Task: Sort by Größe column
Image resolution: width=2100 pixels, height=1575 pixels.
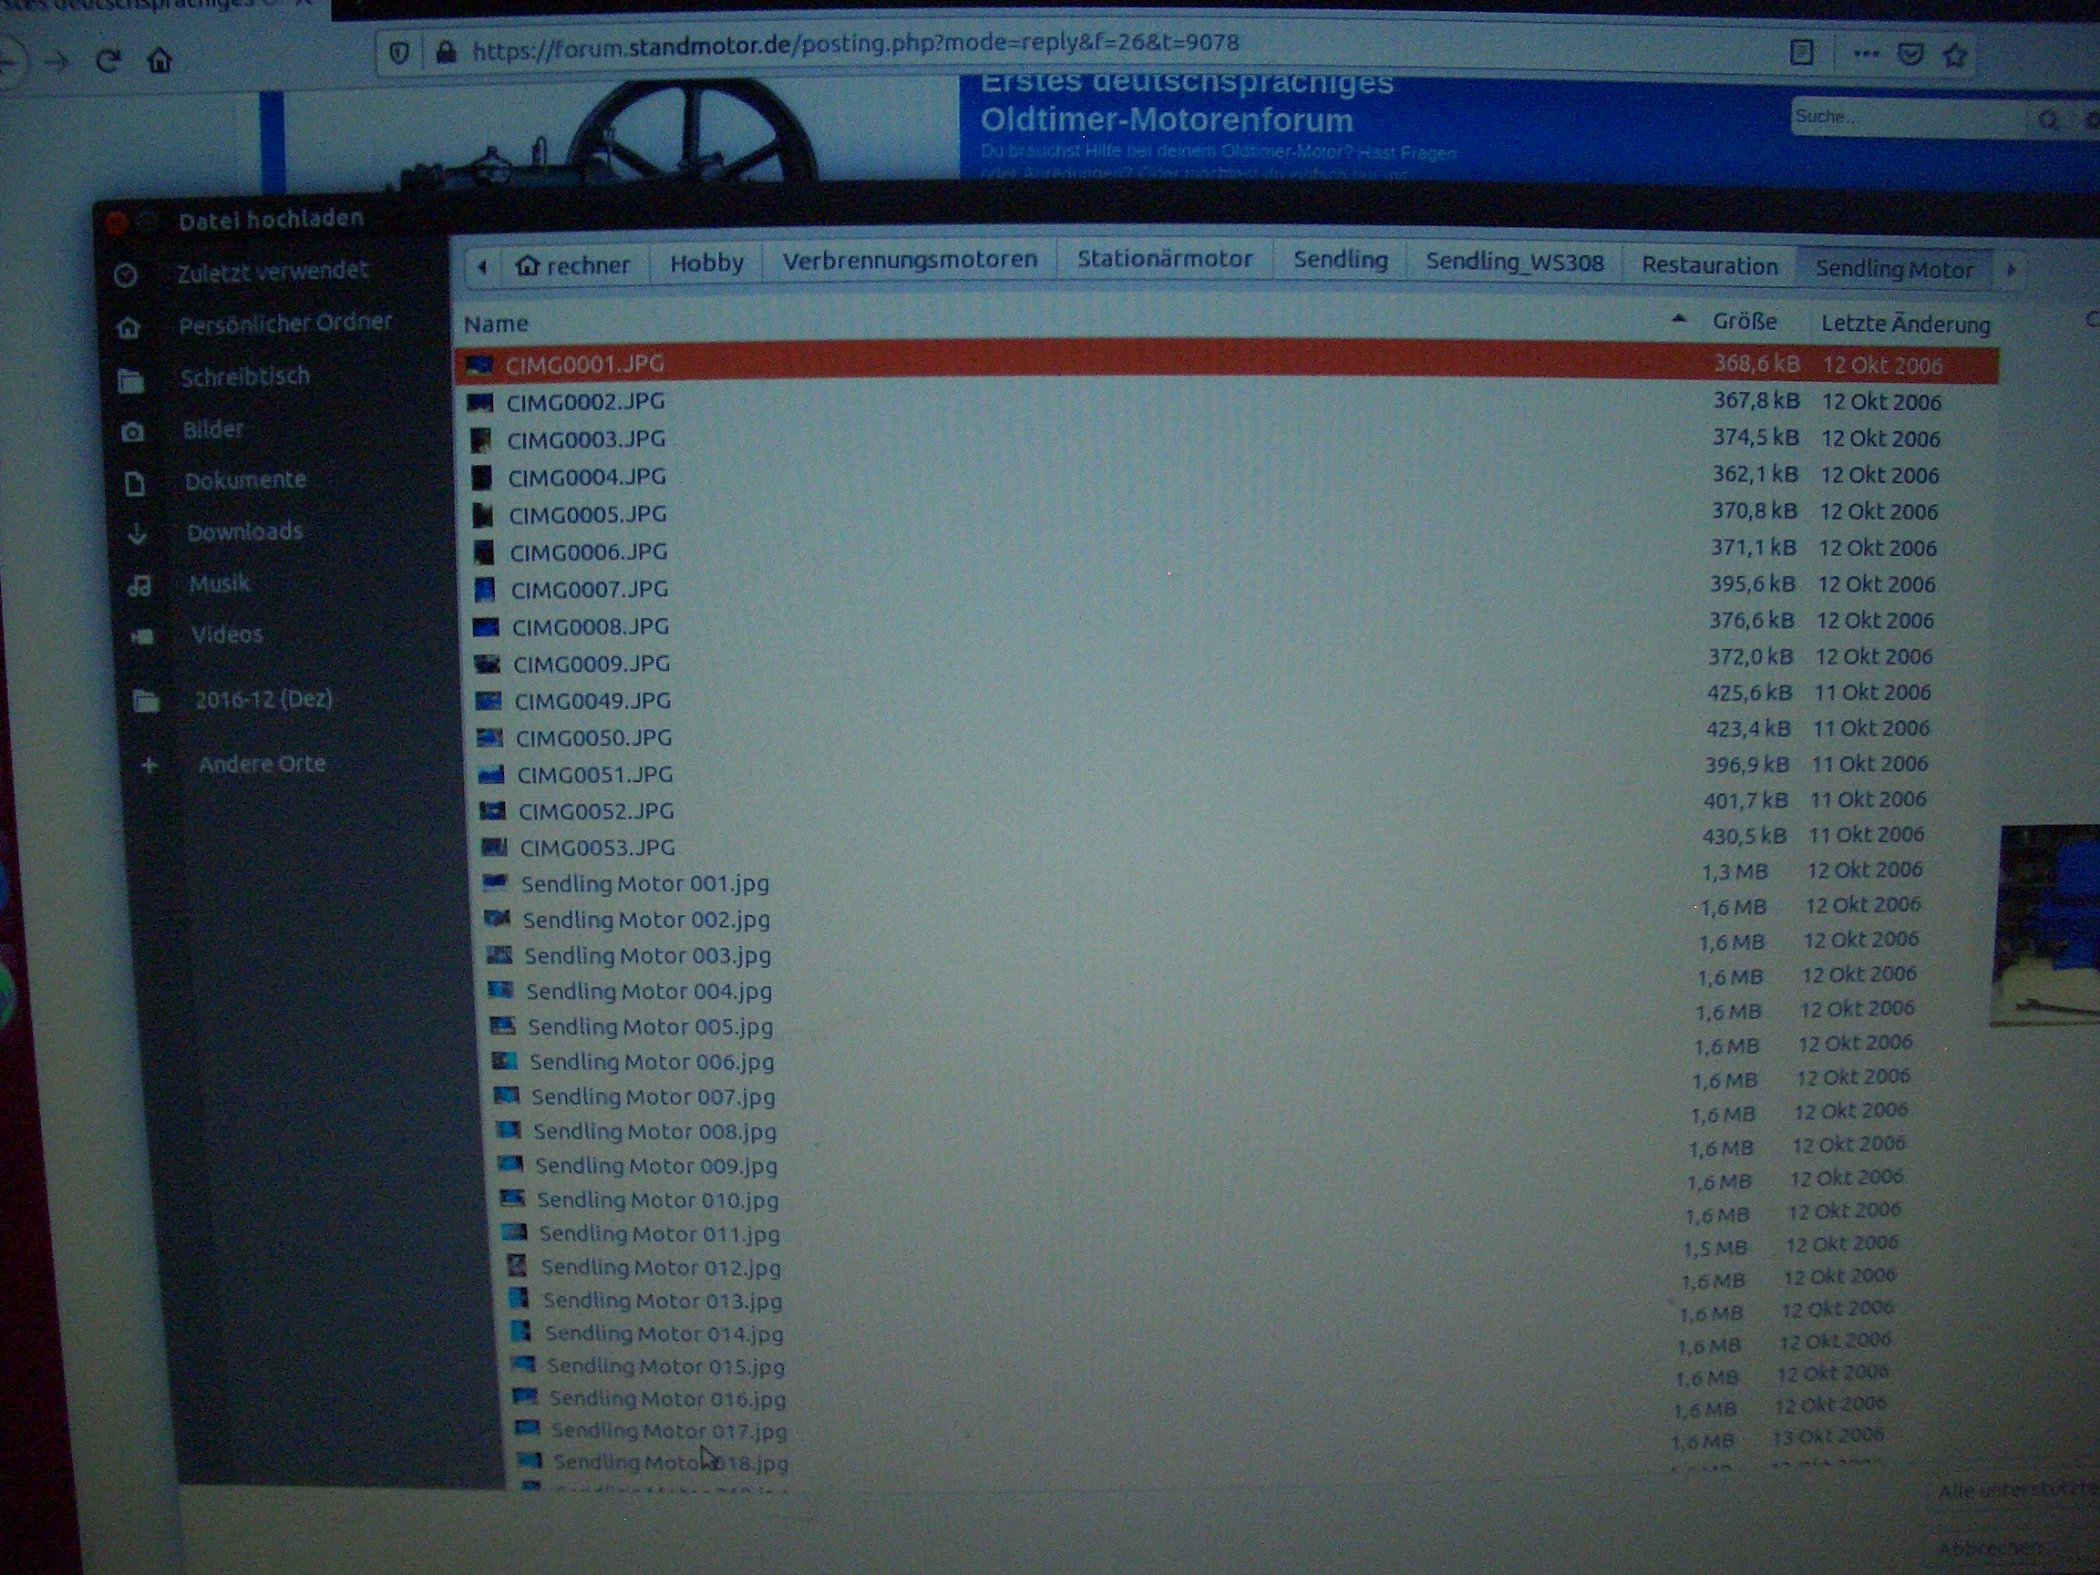Action: pyautogui.click(x=1744, y=322)
